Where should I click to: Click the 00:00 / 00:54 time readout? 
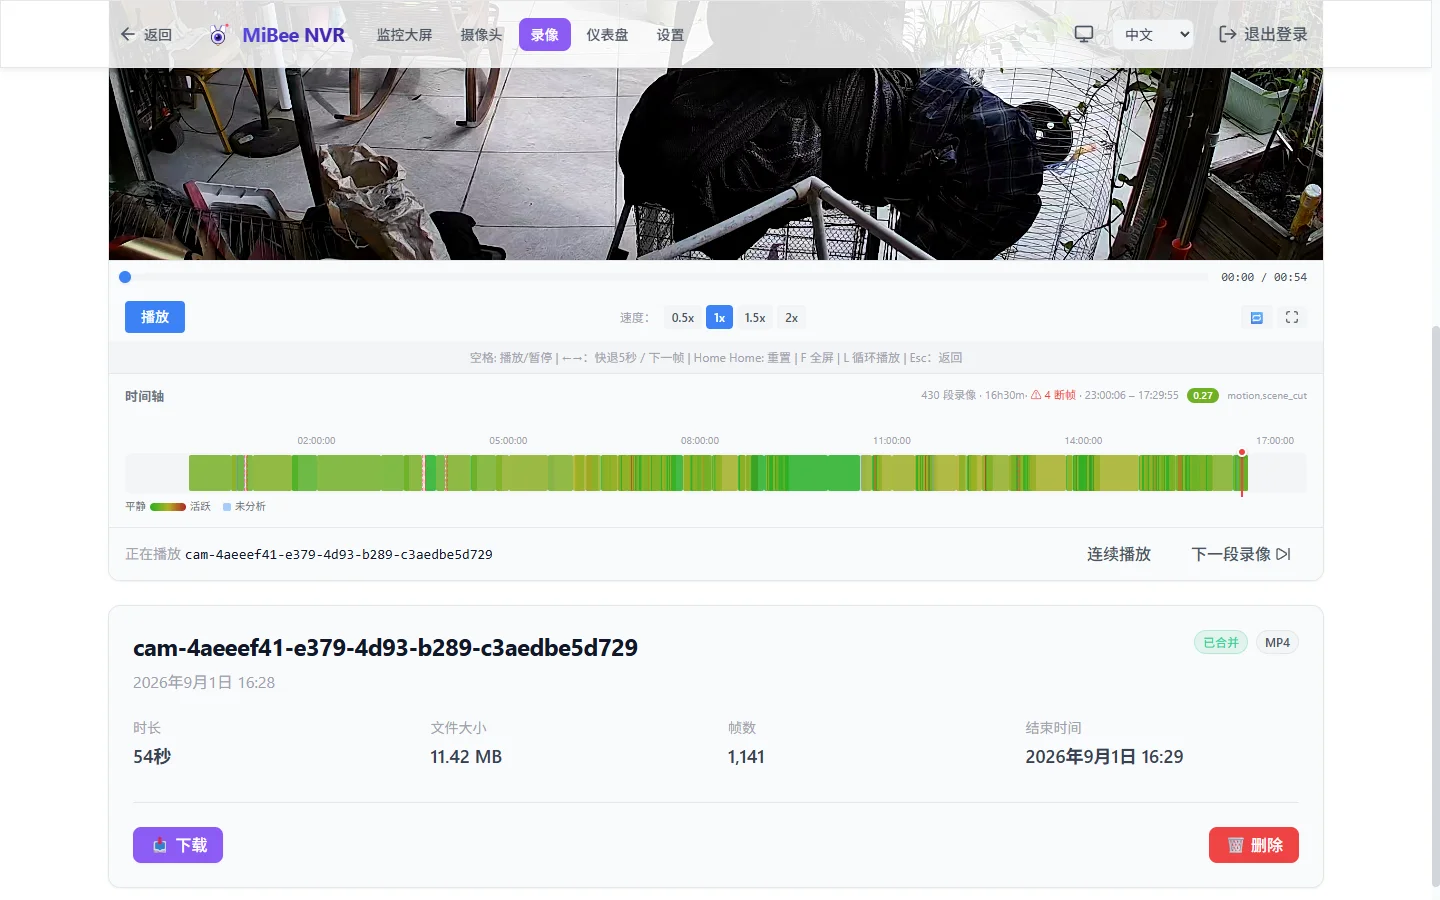tap(1264, 277)
